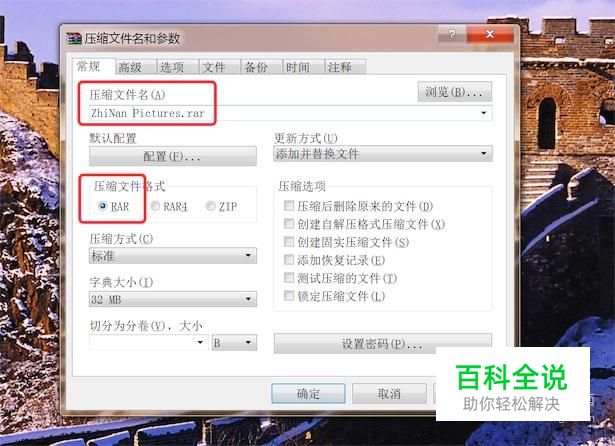
Task: Click into the archive name field ZhiNan Pictures.rar
Action: point(291,113)
